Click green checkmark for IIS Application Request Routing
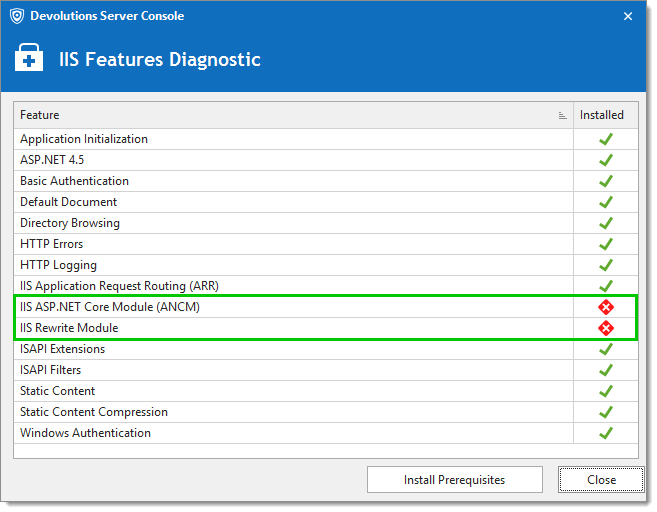 click(x=606, y=286)
